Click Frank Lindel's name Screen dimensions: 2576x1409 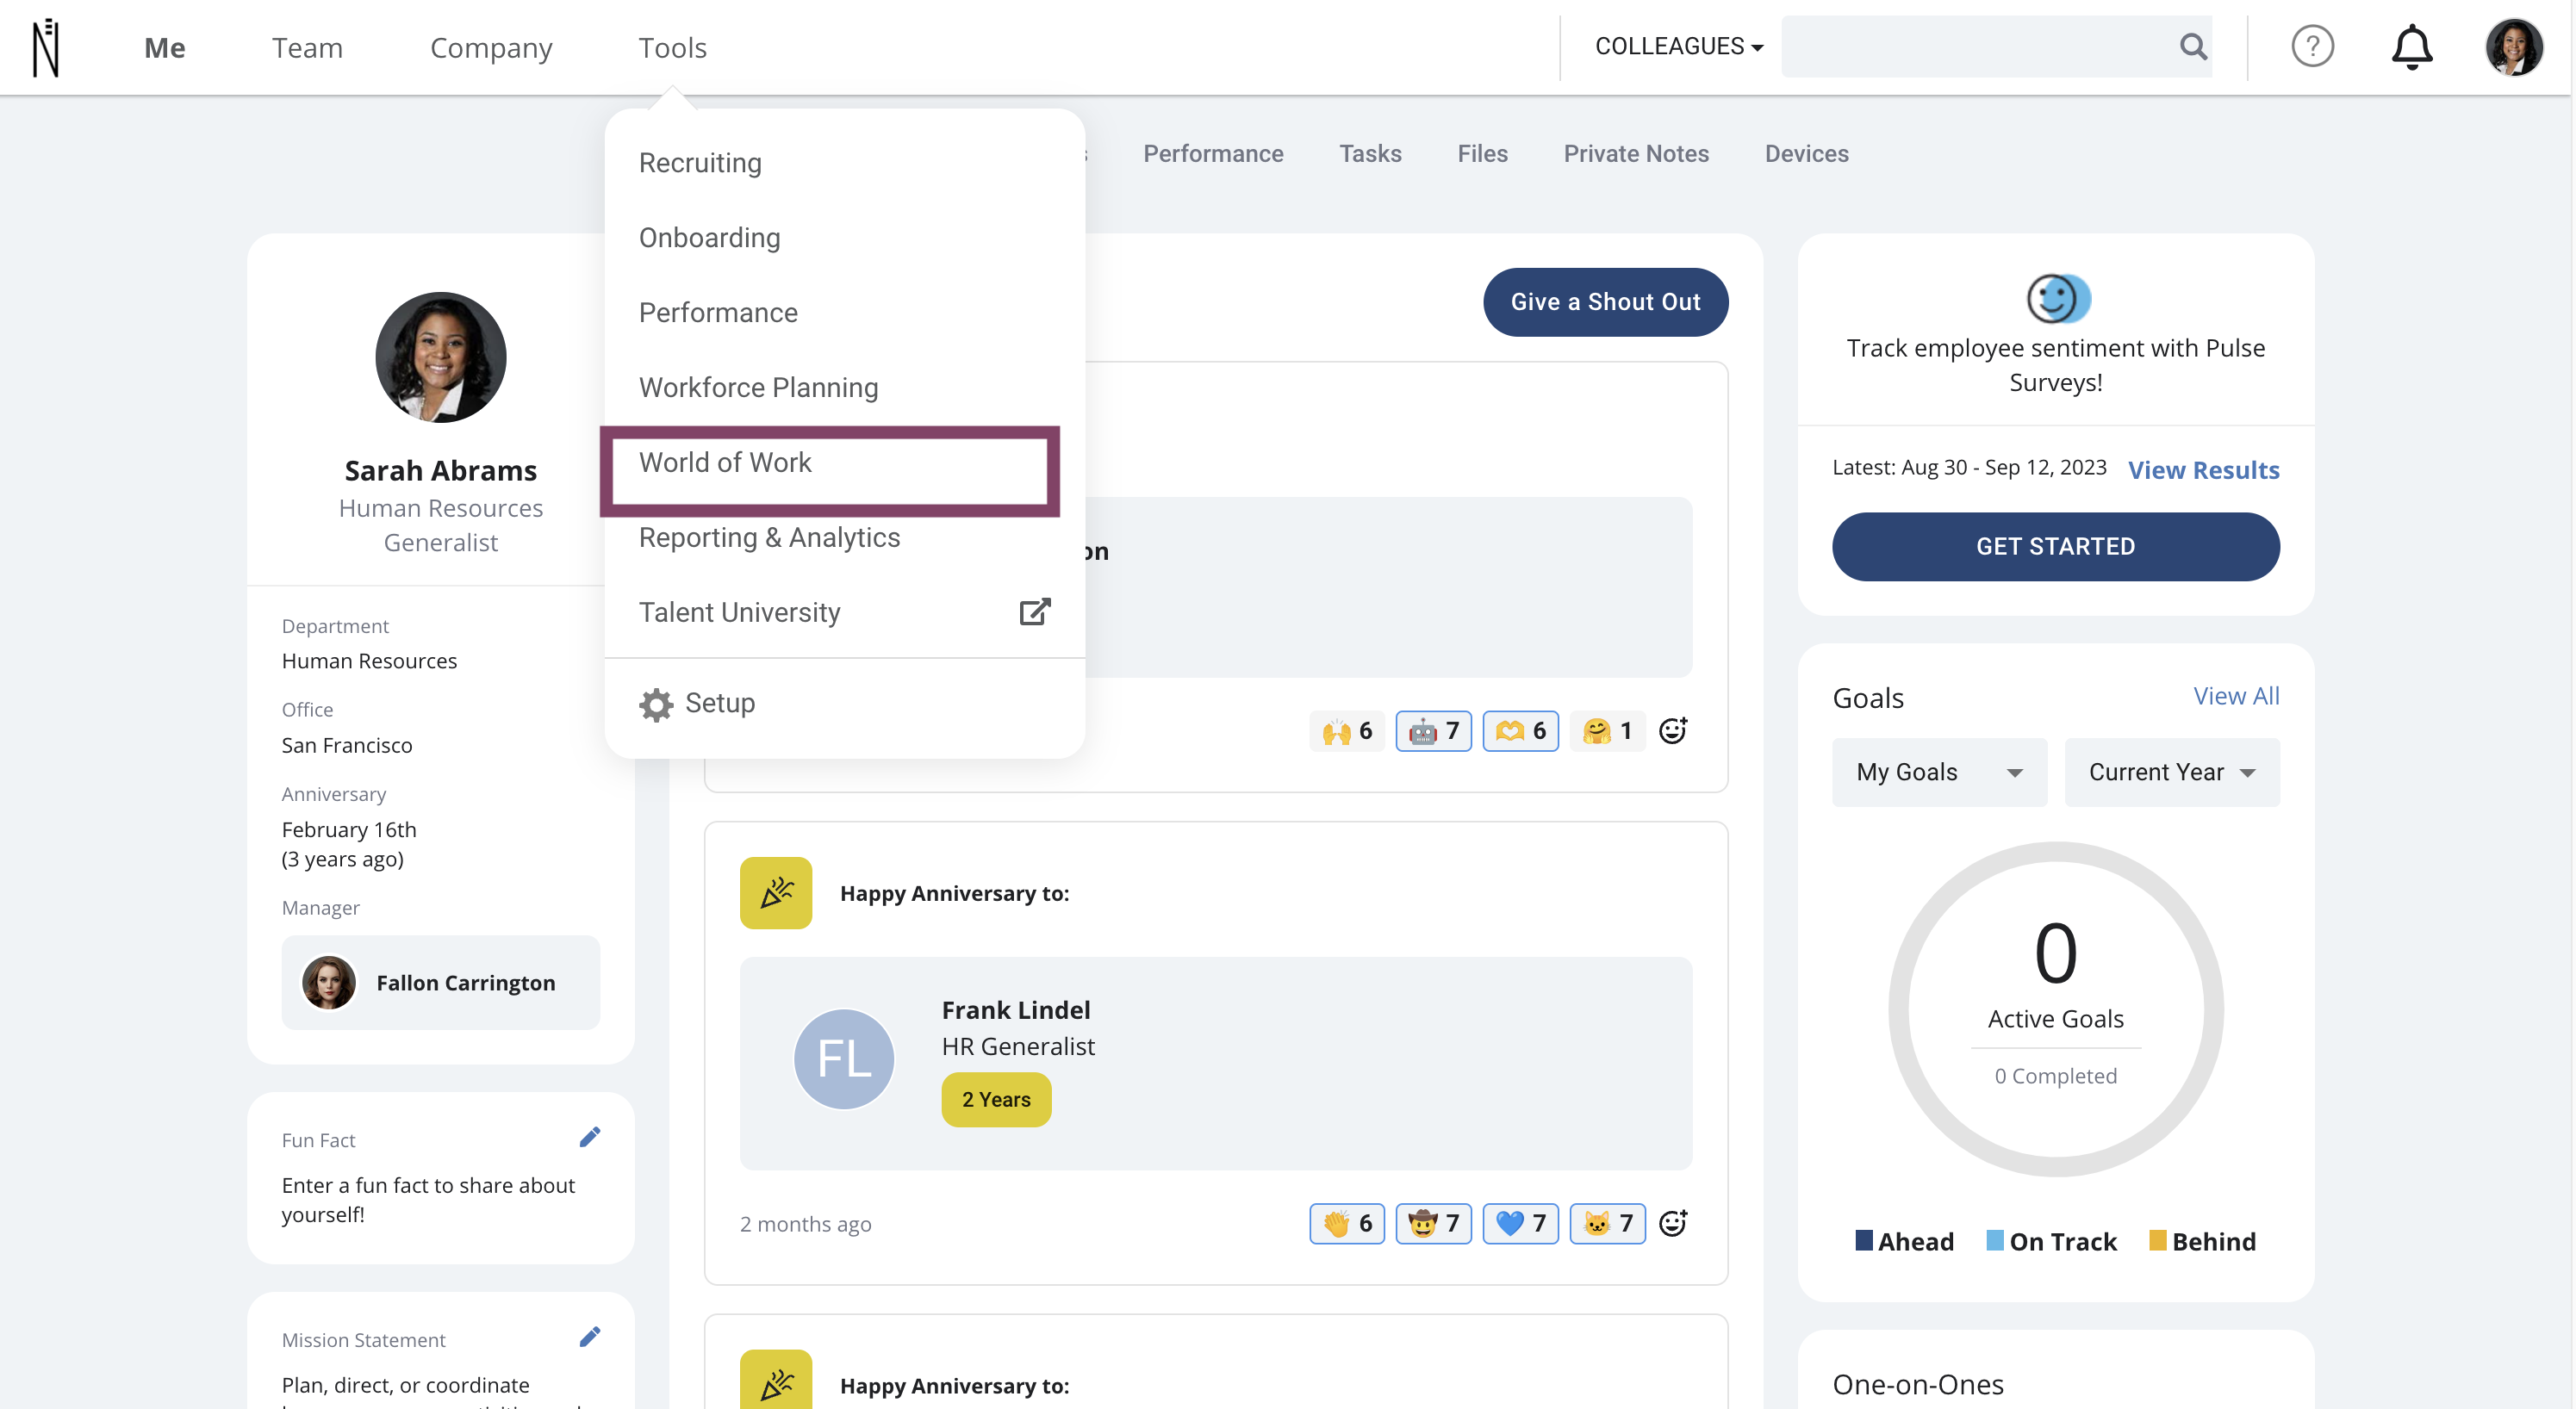[x=1016, y=1010]
